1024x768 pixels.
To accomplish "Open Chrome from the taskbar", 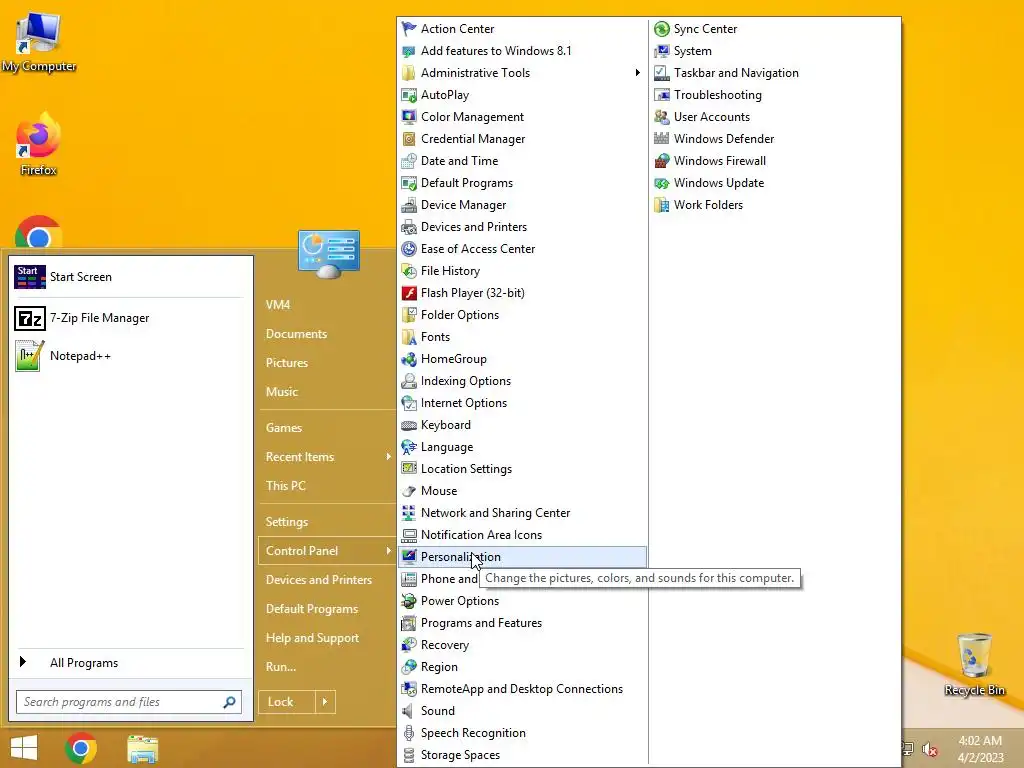I will (81, 748).
